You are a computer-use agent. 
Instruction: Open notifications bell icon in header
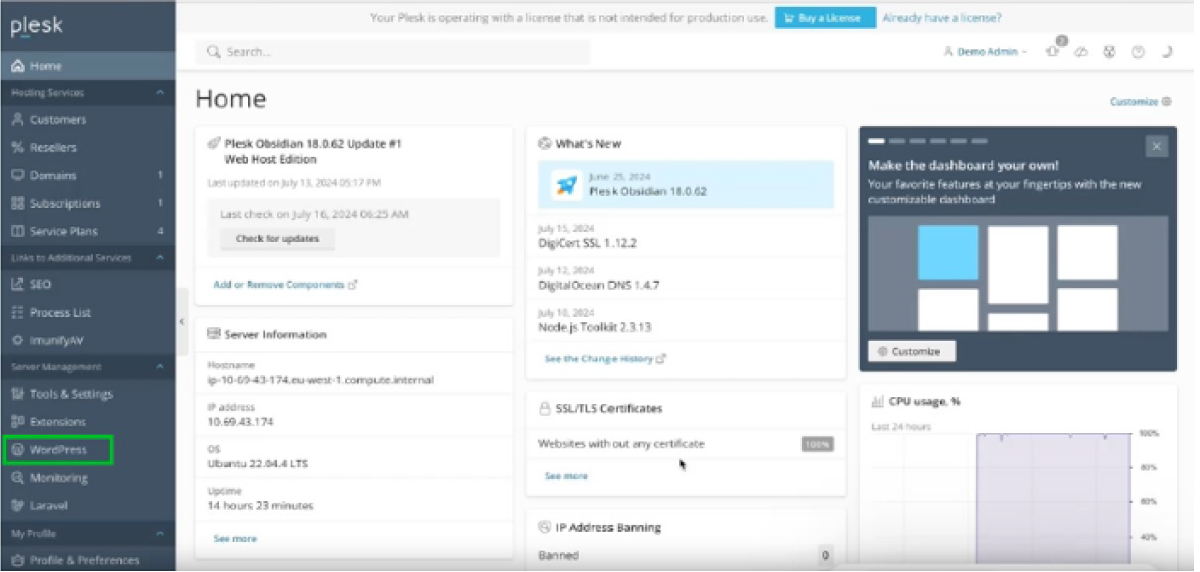tap(1053, 51)
